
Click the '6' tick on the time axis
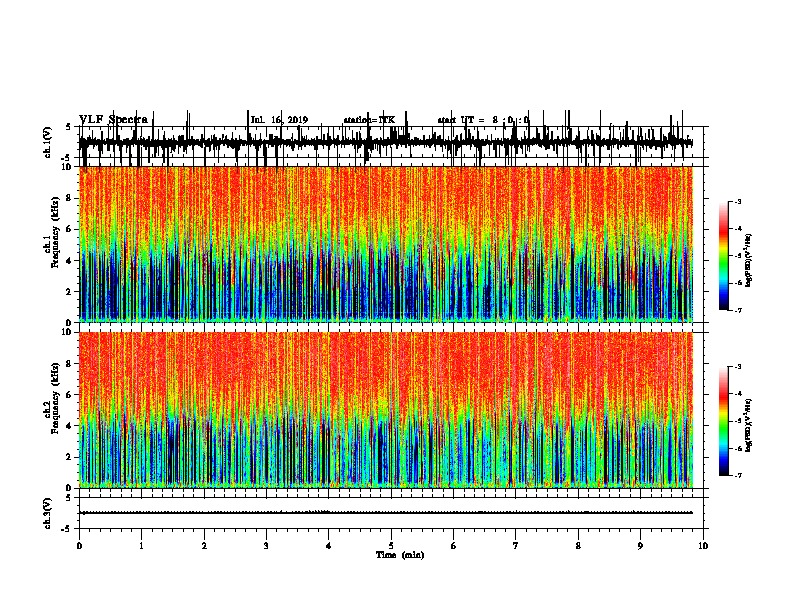tap(454, 546)
